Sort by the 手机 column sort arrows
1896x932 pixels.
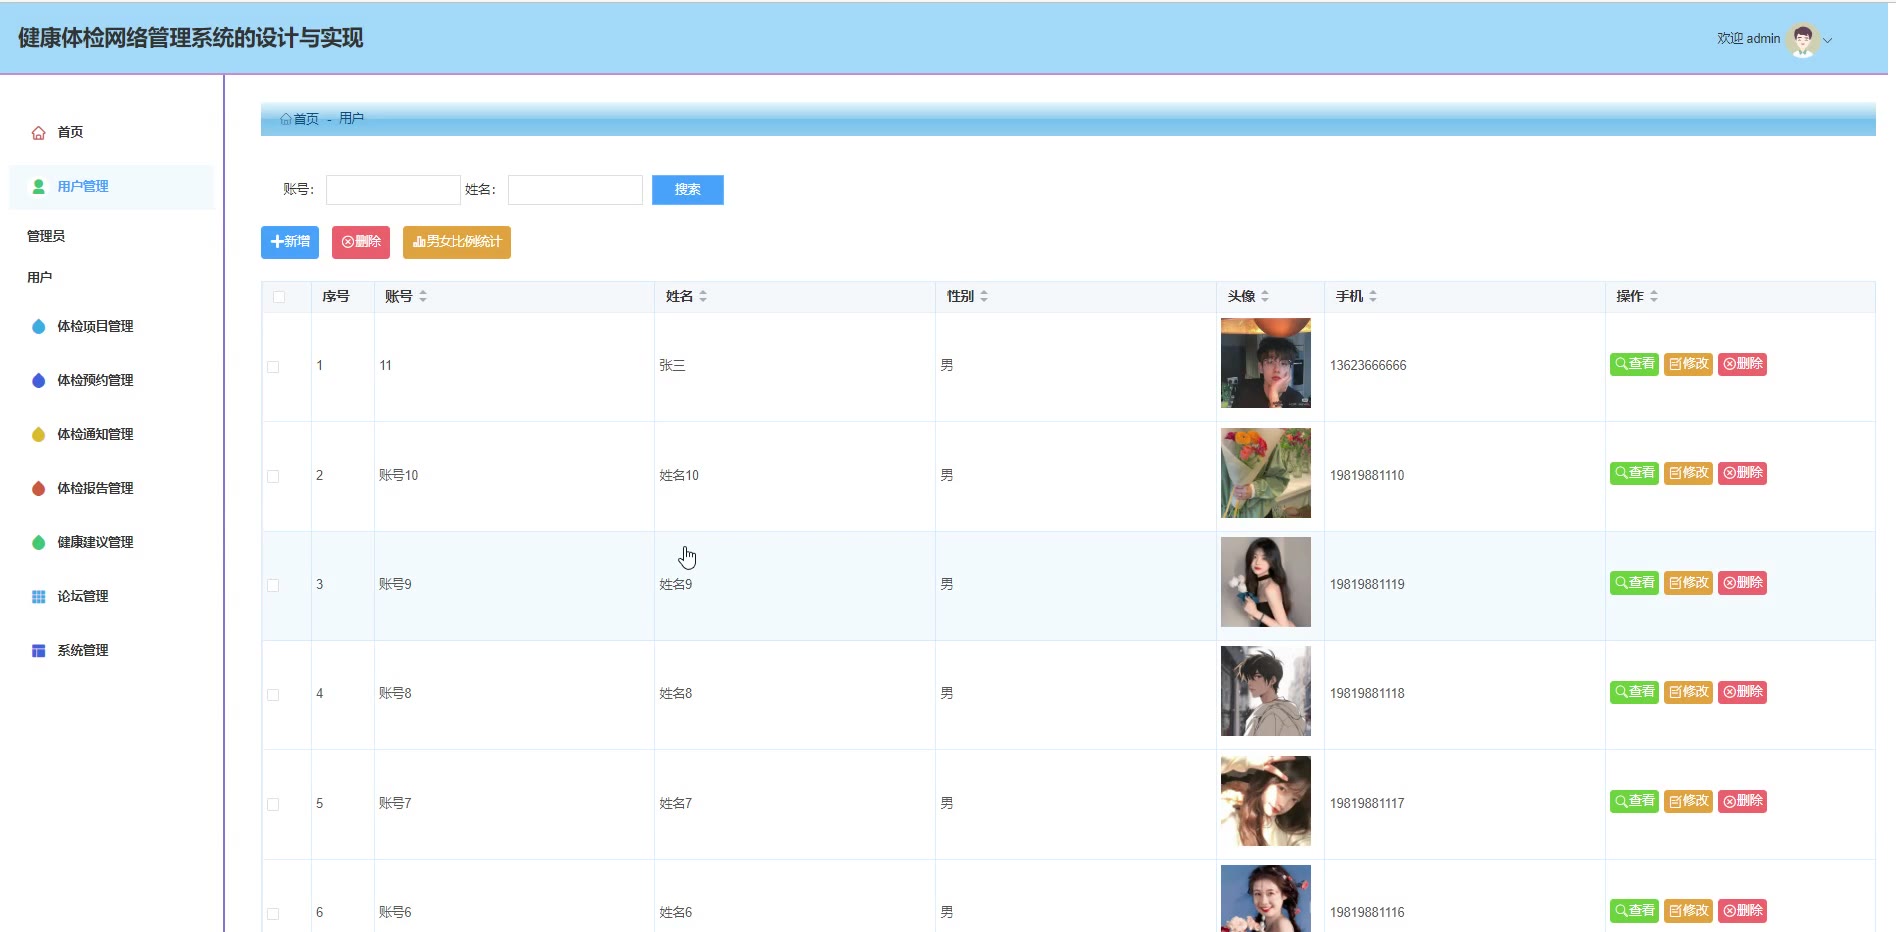[x=1373, y=297]
